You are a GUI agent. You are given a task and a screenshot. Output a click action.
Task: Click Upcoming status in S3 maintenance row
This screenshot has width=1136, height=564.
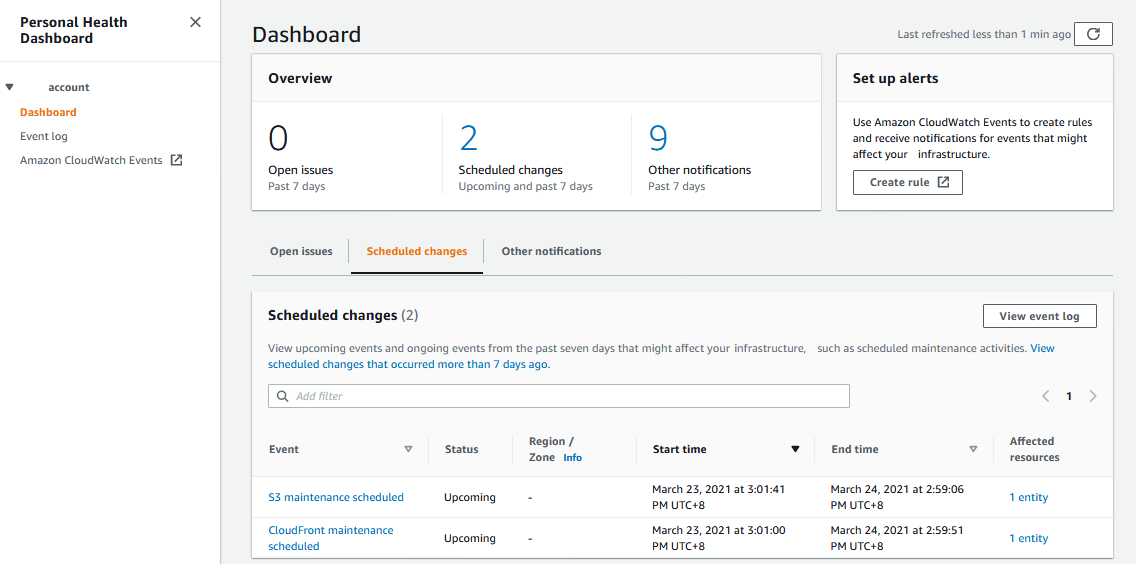[469, 497]
